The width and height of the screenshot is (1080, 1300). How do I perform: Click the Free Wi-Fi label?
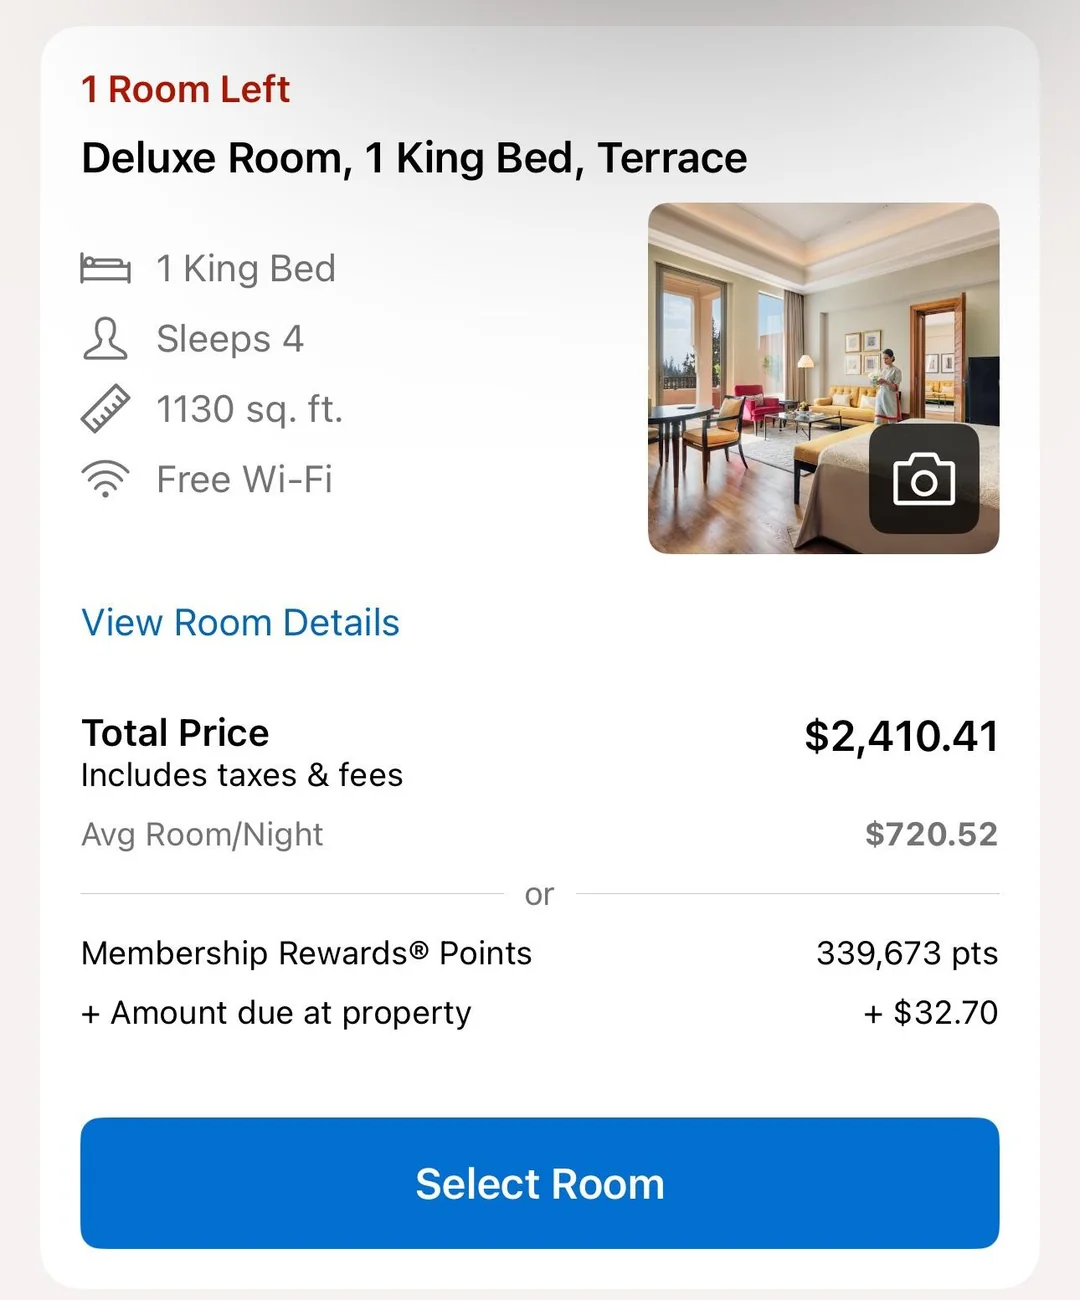click(x=245, y=479)
